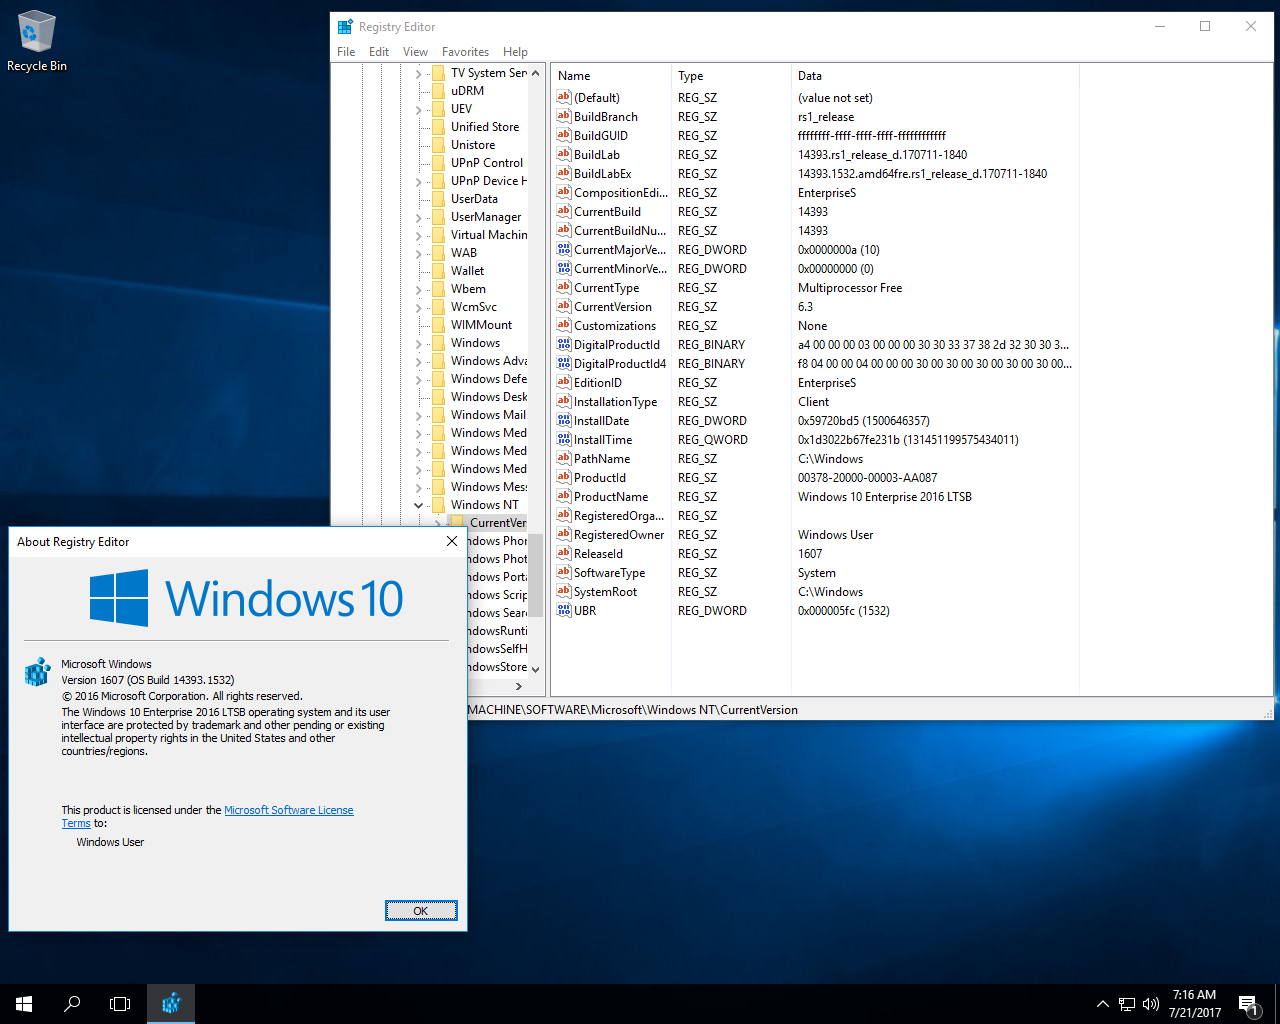Expand the WcmSvc key
This screenshot has width=1280, height=1024.
[419, 307]
